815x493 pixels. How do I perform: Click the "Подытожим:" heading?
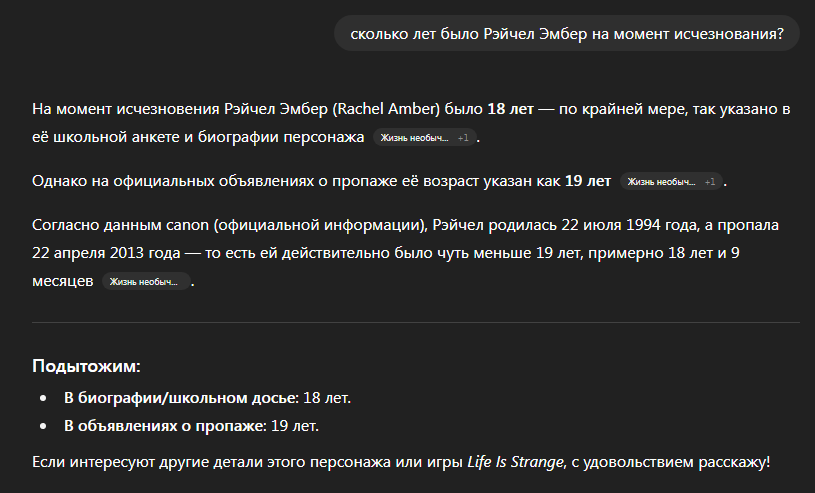tap(86, 366)
